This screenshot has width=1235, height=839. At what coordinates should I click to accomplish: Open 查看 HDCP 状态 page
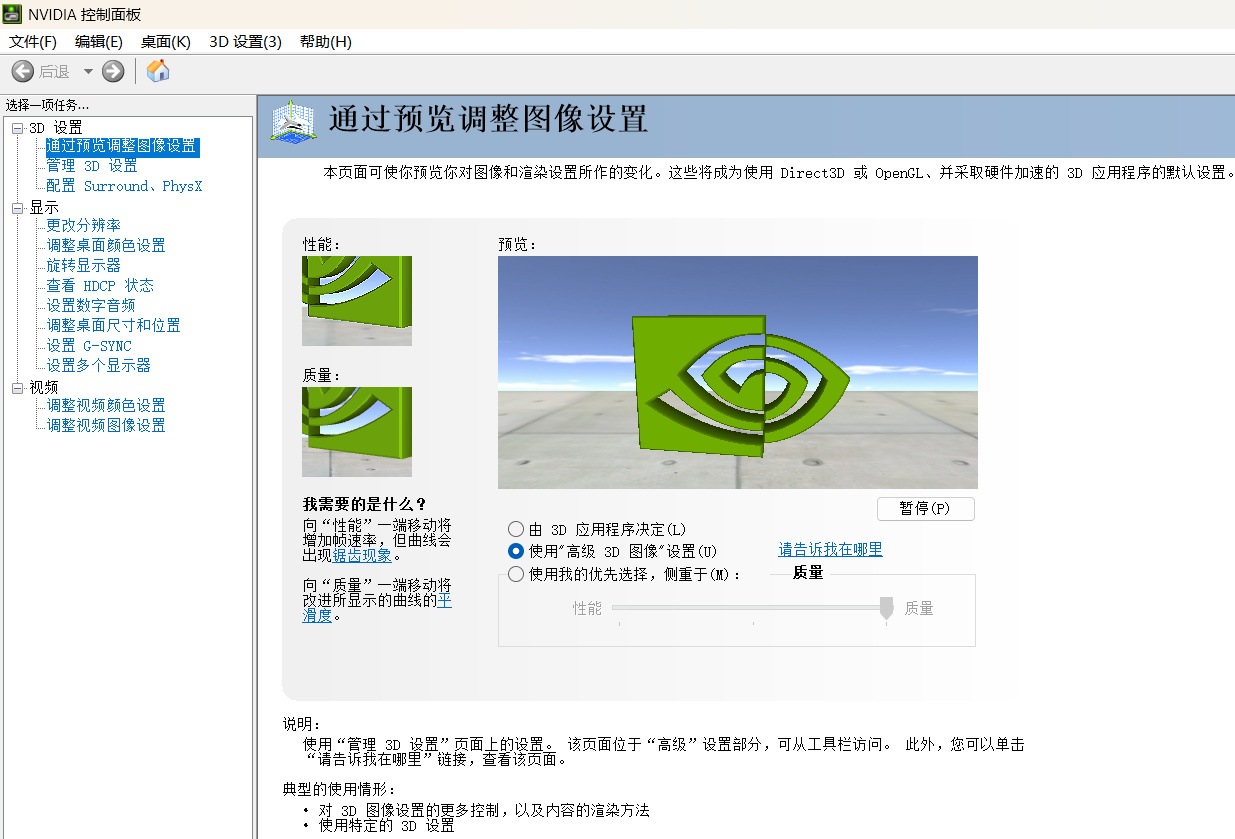coord(100,286)
